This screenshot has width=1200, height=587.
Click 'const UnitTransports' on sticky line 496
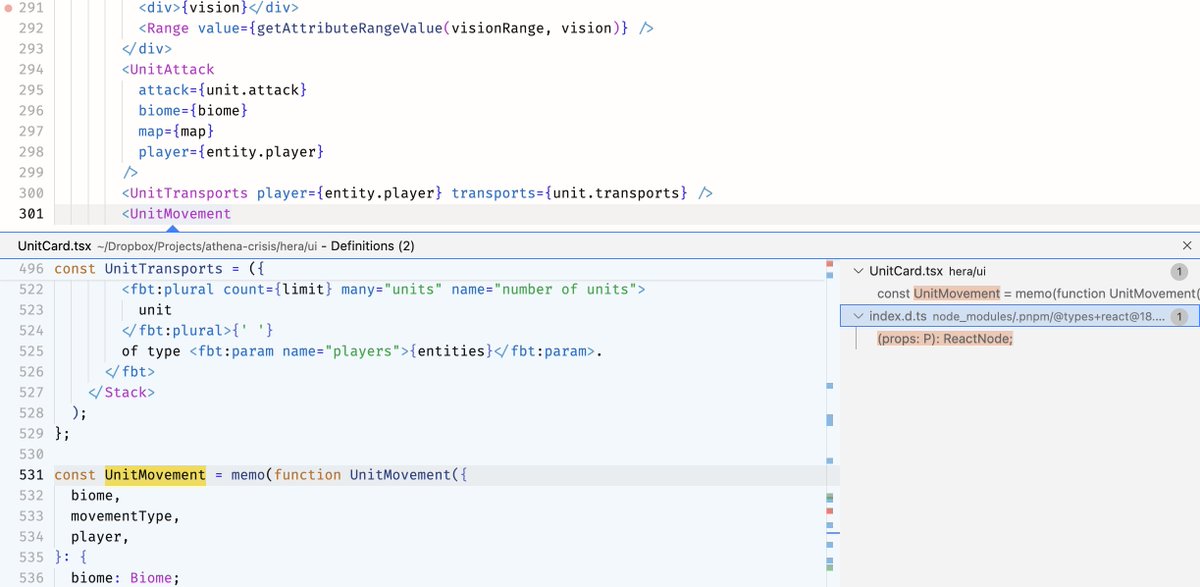tap(138, 269)
